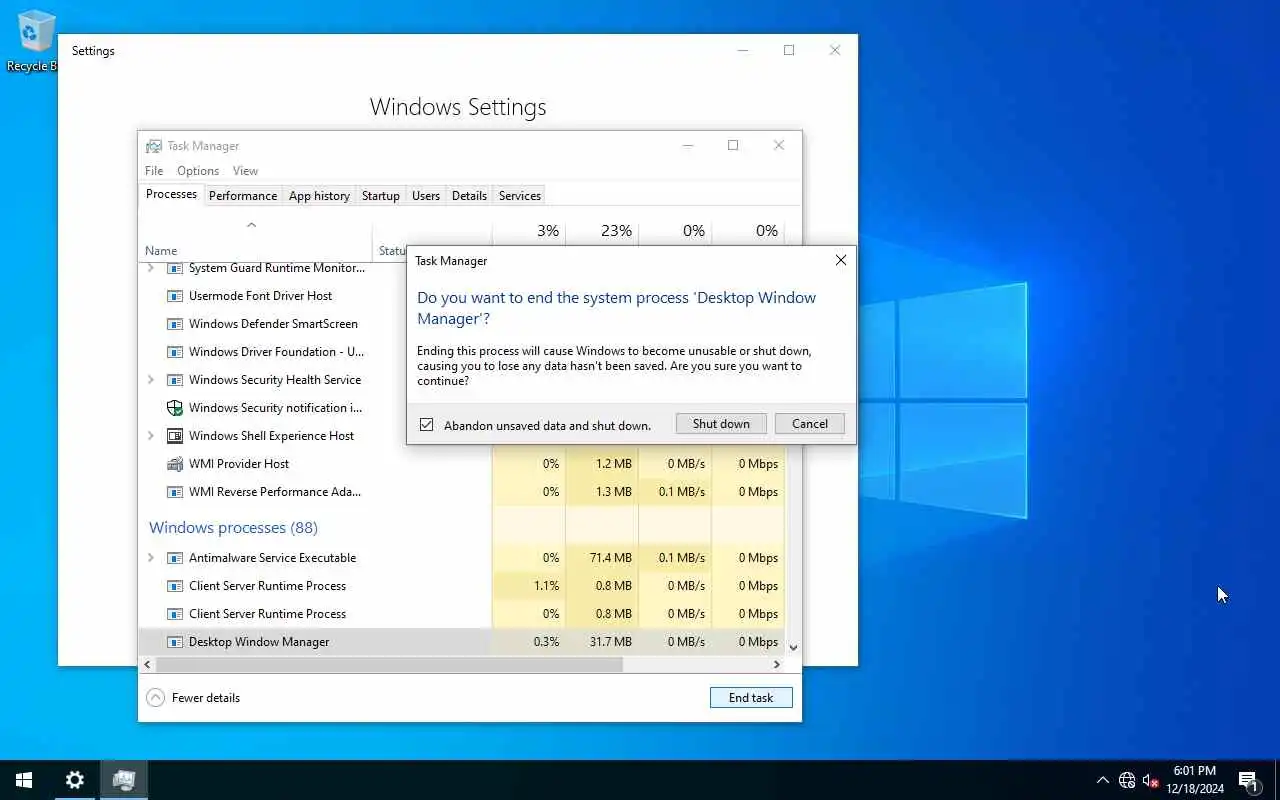Click the Task Manager title bar icon
Image resolution: width=1280 pixels, height=800 pixels.
(x=154, y=146)
